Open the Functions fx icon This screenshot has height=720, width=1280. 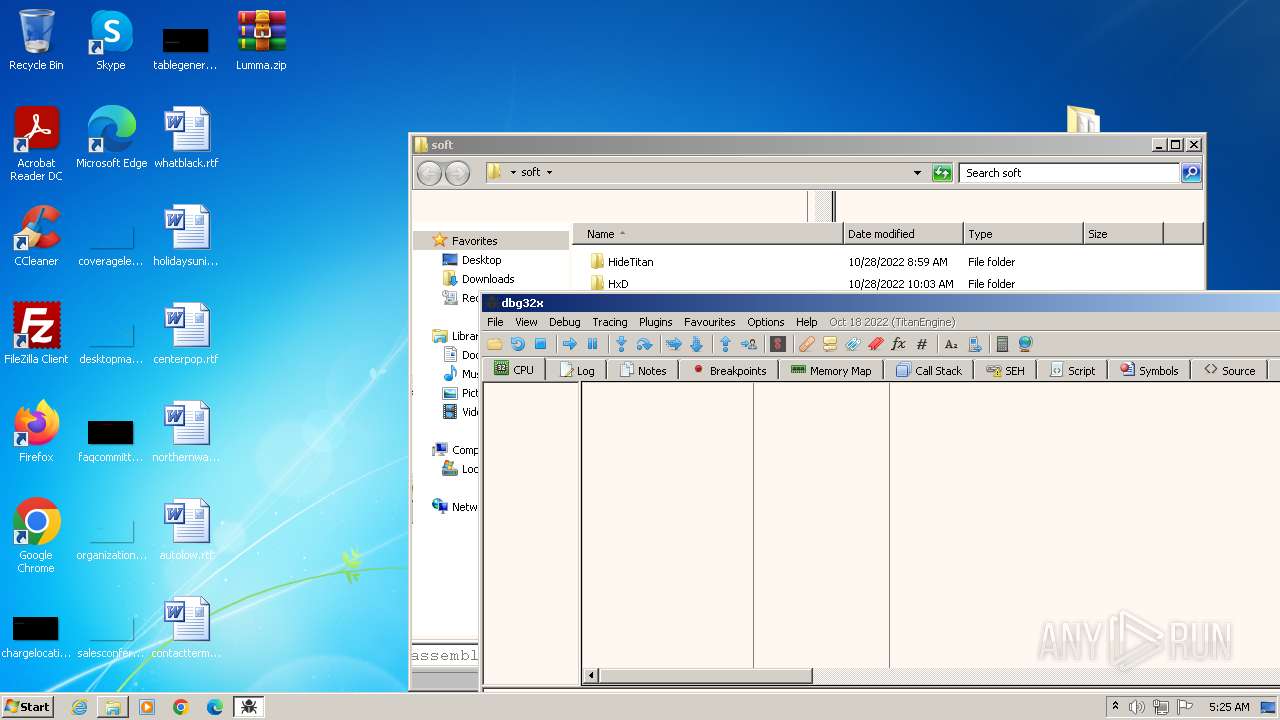pyautogui.click(x=898, y=344)
